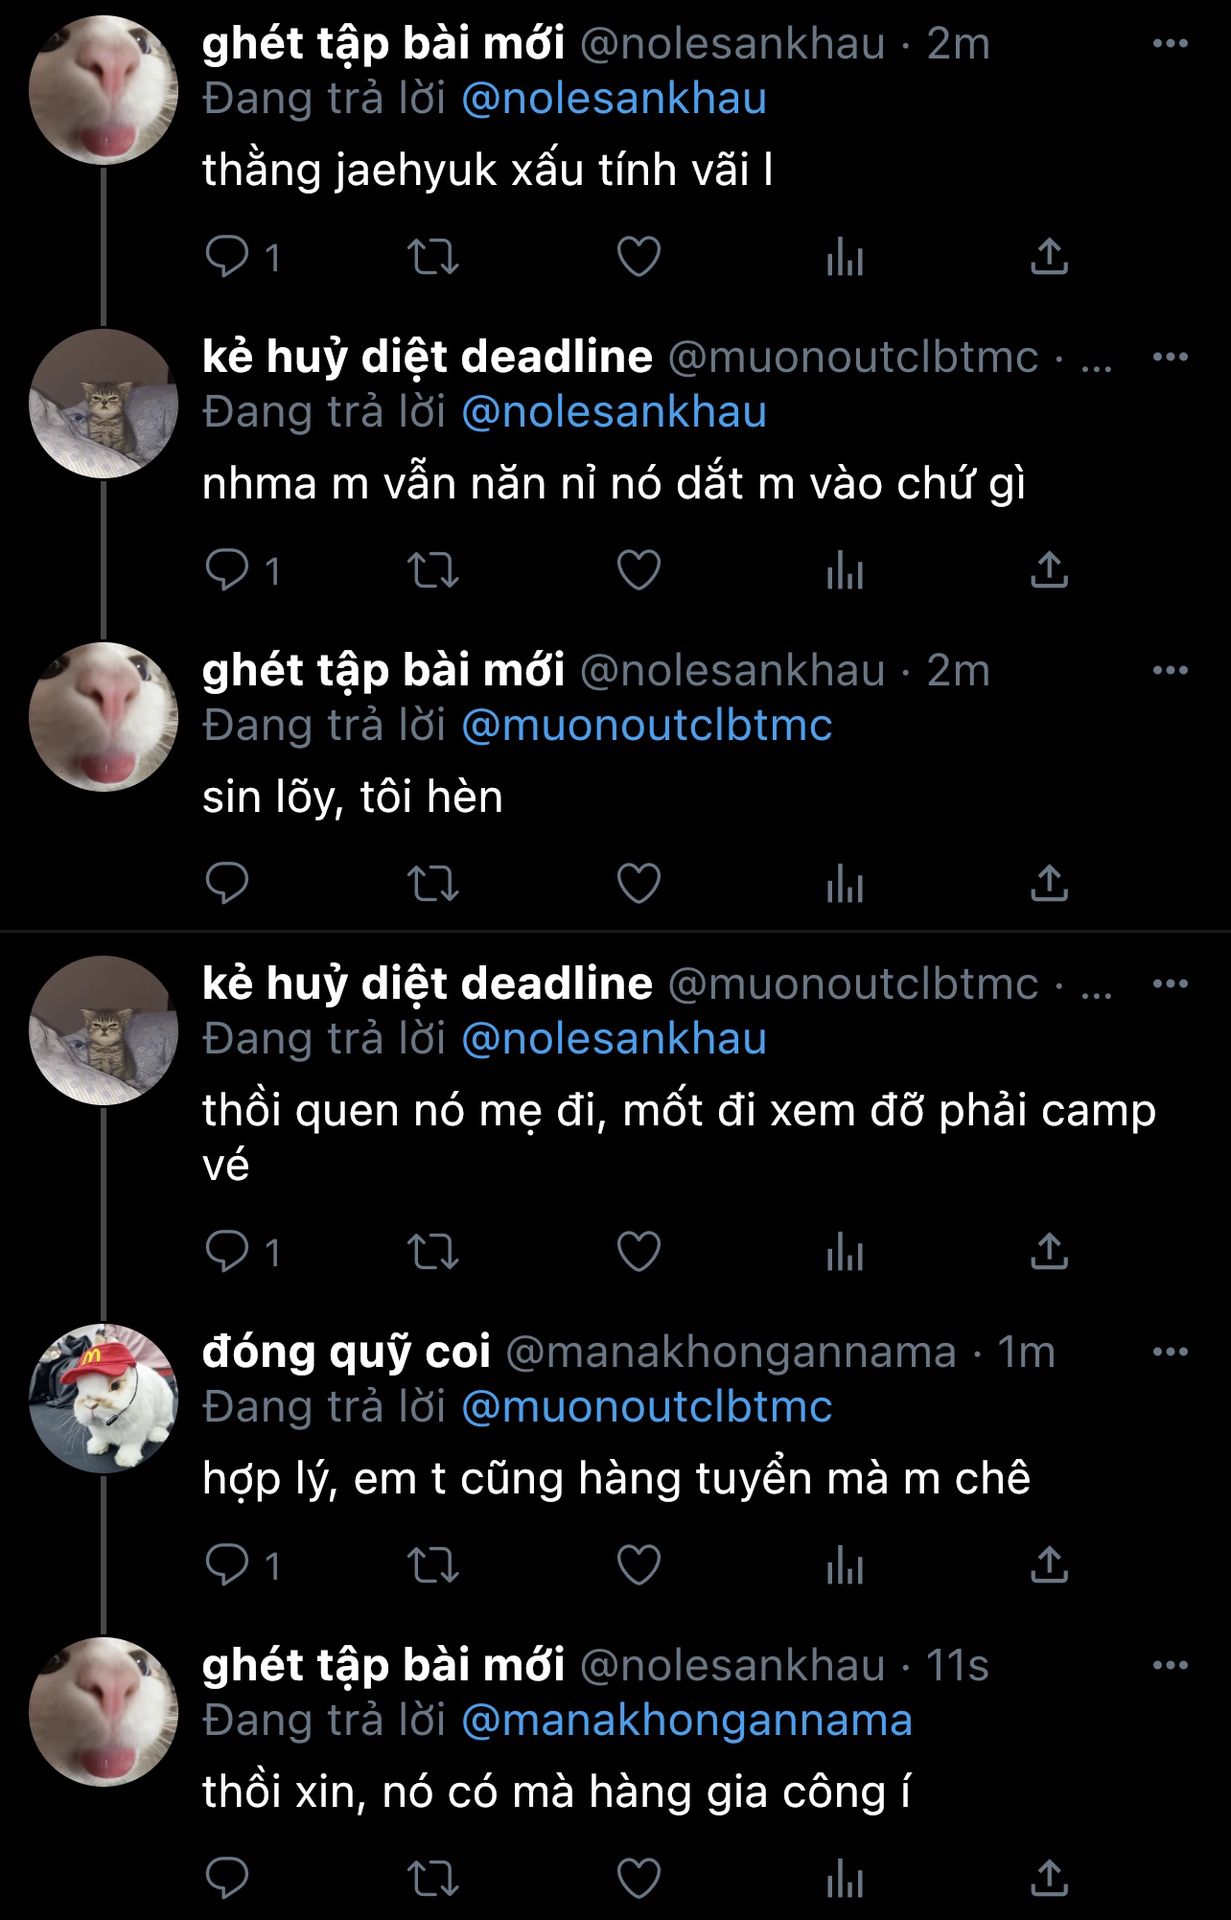
Task: Retweet the "sin lỗy, tôi hèn" tweet
Action: point(433,884)
